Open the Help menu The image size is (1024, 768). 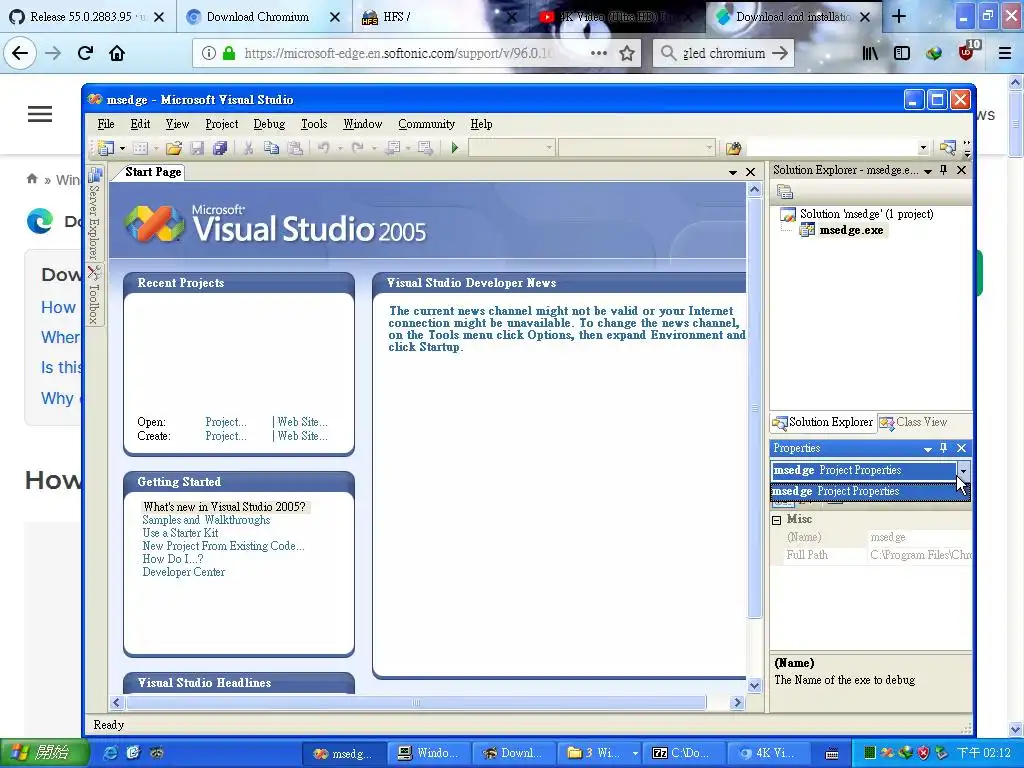[481, 124]
